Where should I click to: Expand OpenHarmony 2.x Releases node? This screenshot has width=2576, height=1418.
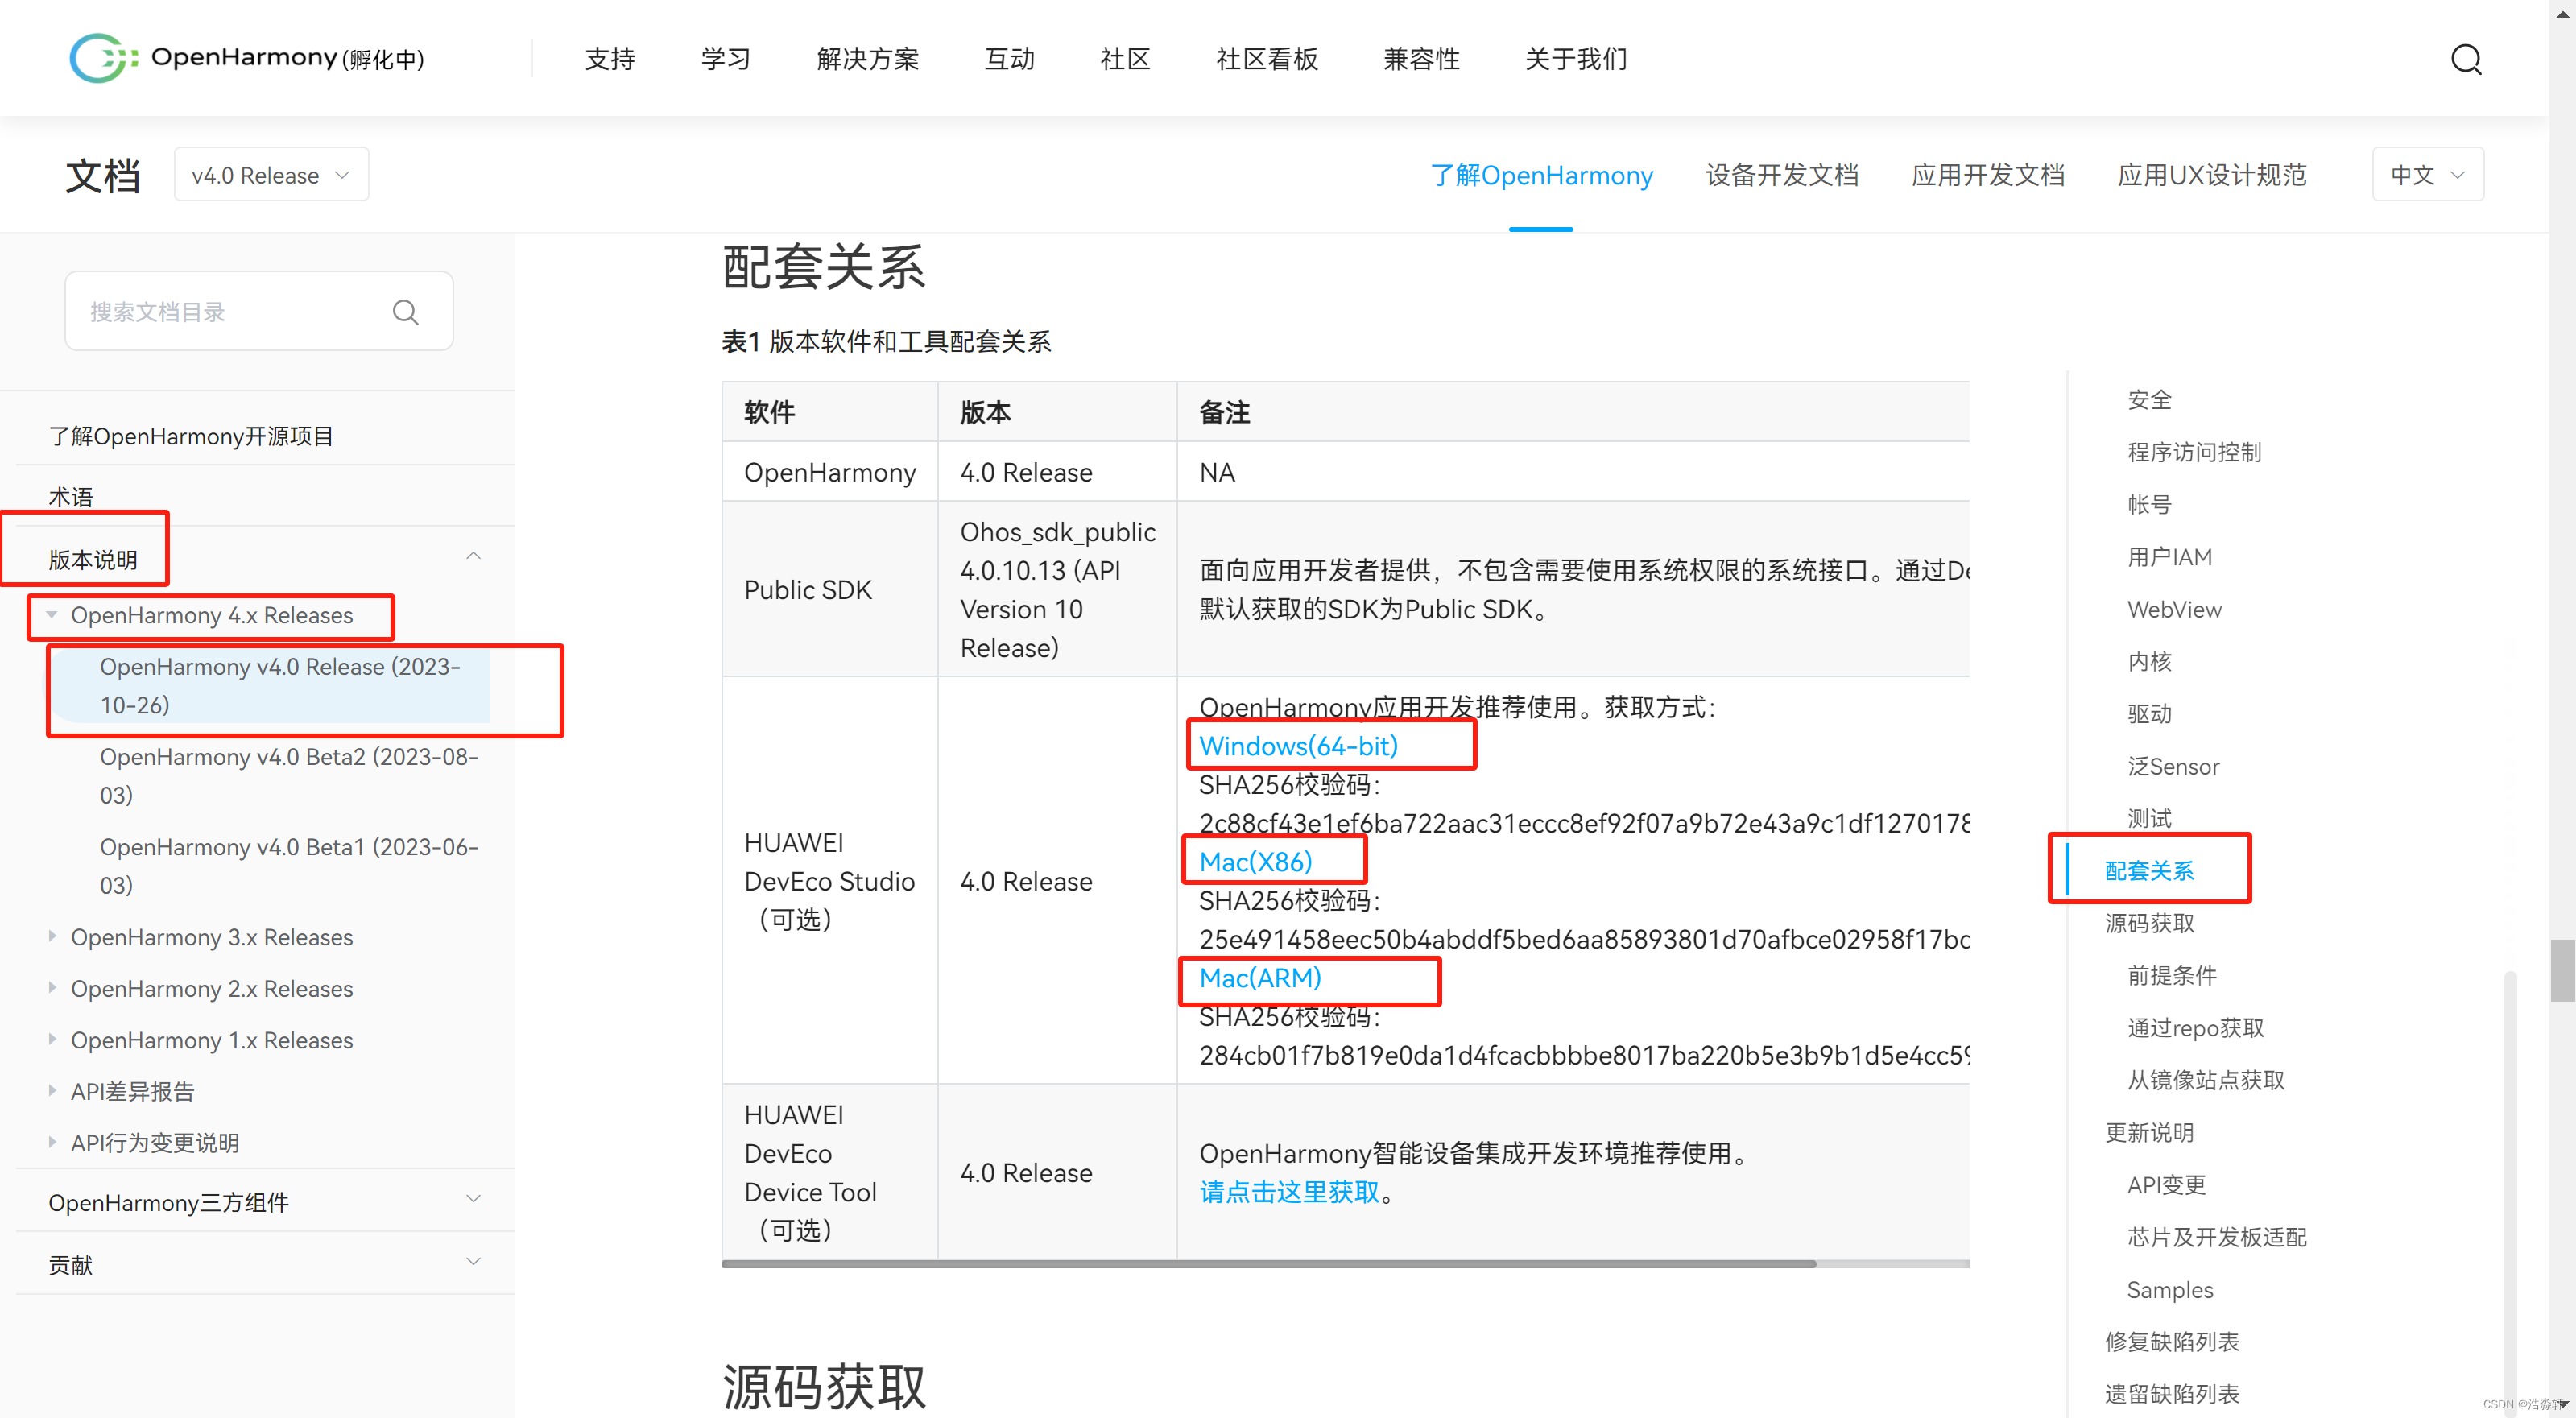pos(52,988)
